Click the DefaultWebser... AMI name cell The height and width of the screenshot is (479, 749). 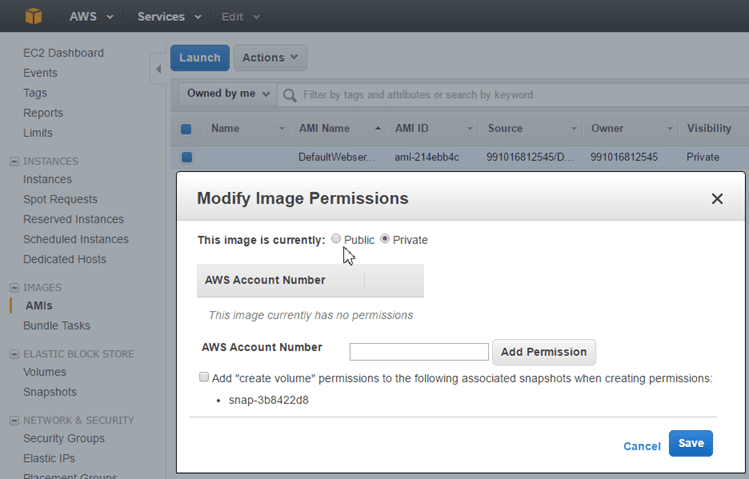pos(337,157)
